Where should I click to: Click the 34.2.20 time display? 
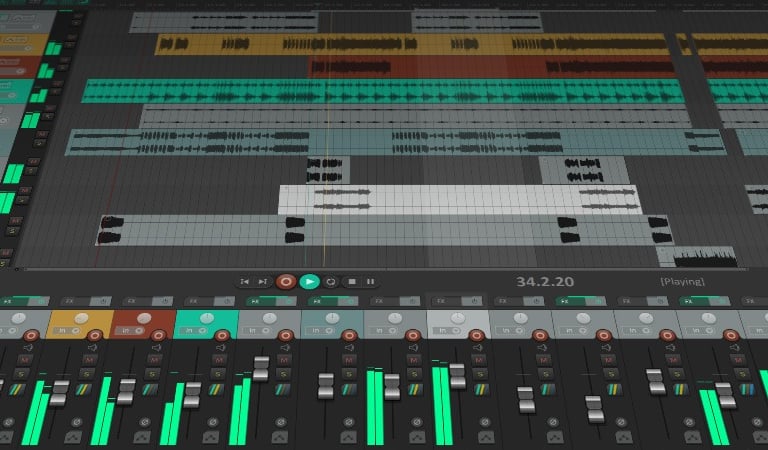coord(545,282)
